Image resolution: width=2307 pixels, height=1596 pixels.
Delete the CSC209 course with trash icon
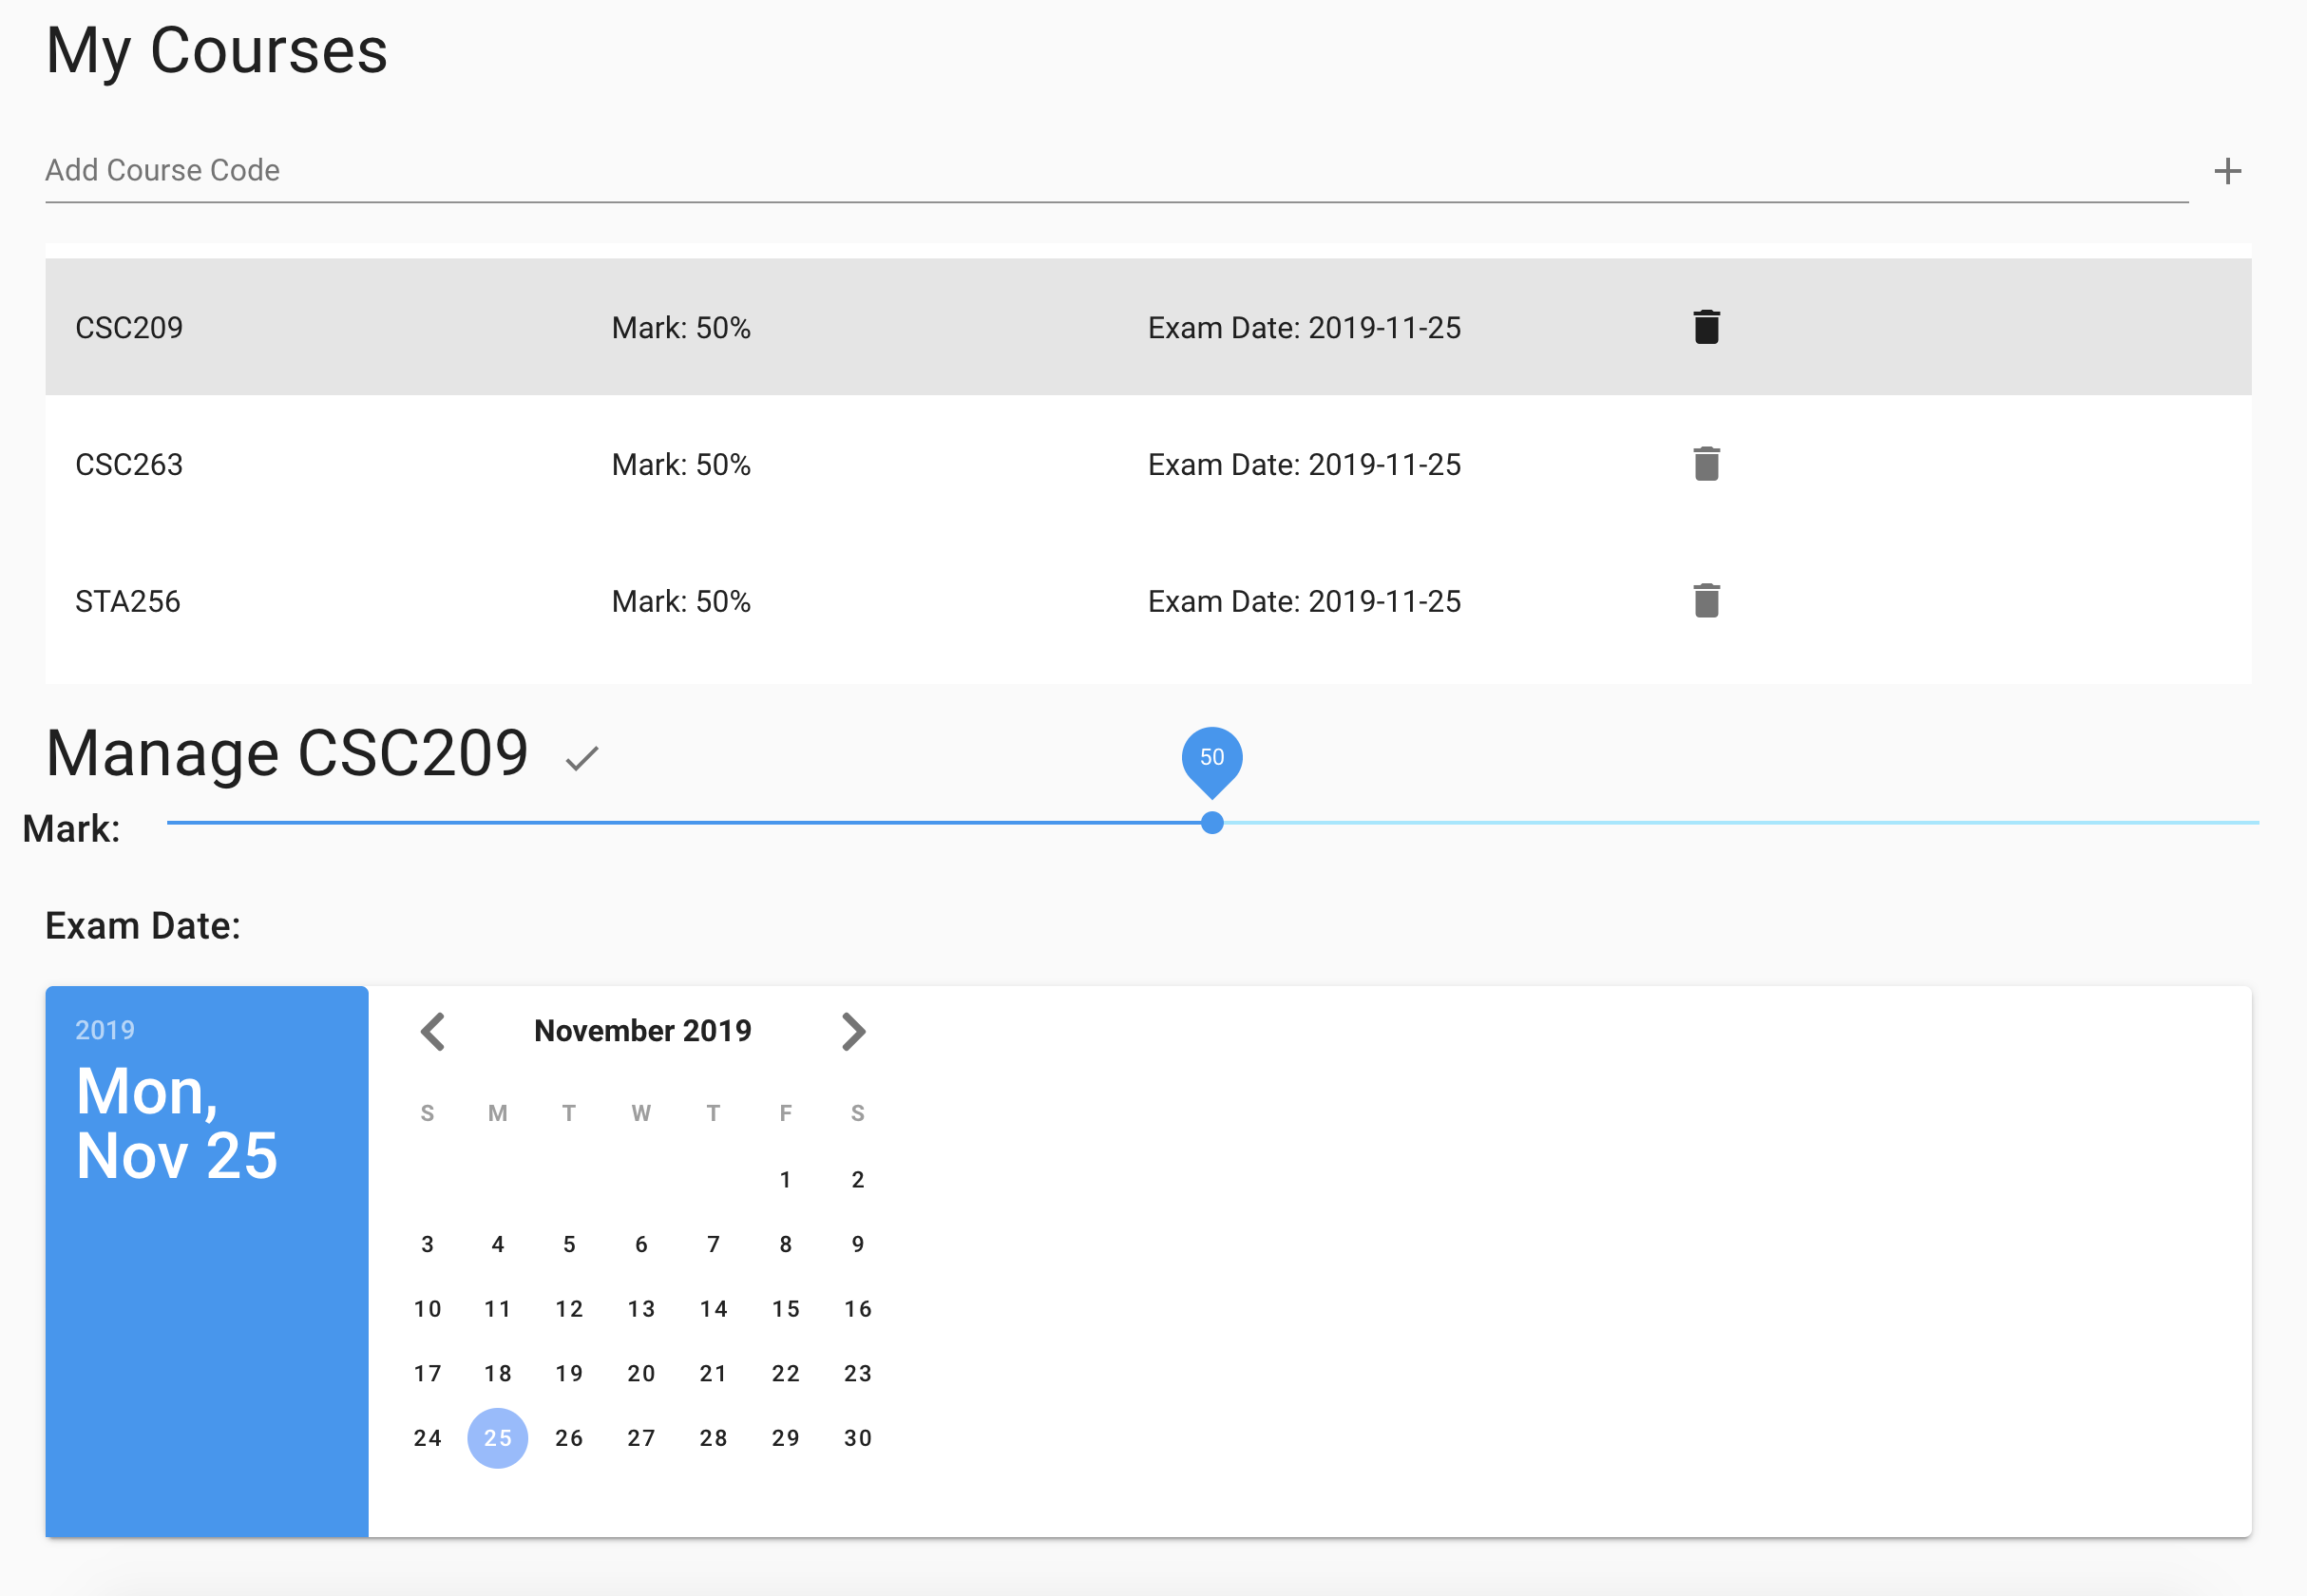(x=1706, y=327)
